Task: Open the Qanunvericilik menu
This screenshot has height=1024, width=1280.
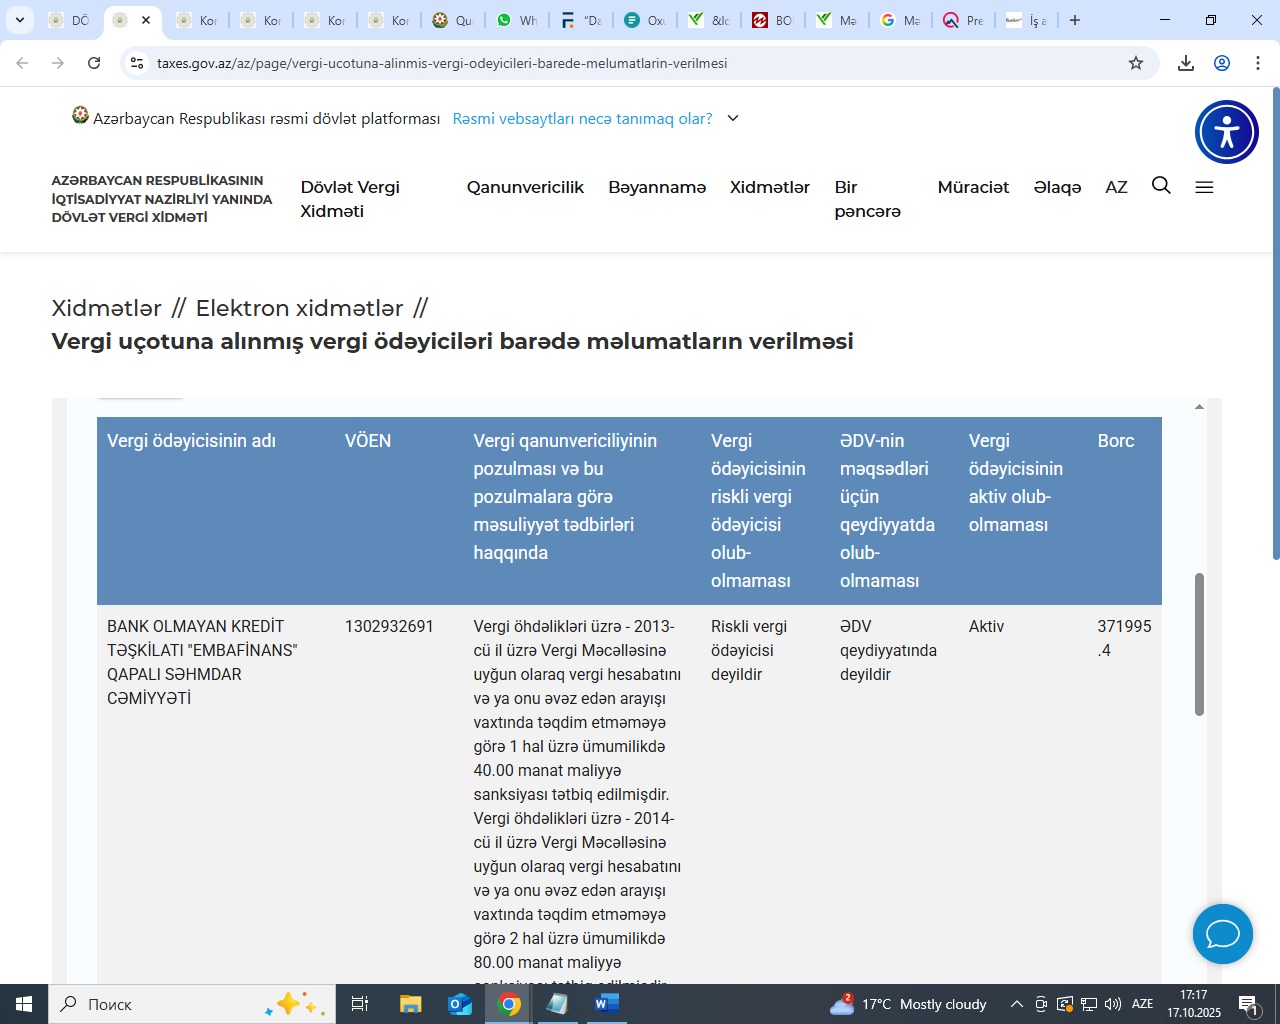Action: click(525, 187)
